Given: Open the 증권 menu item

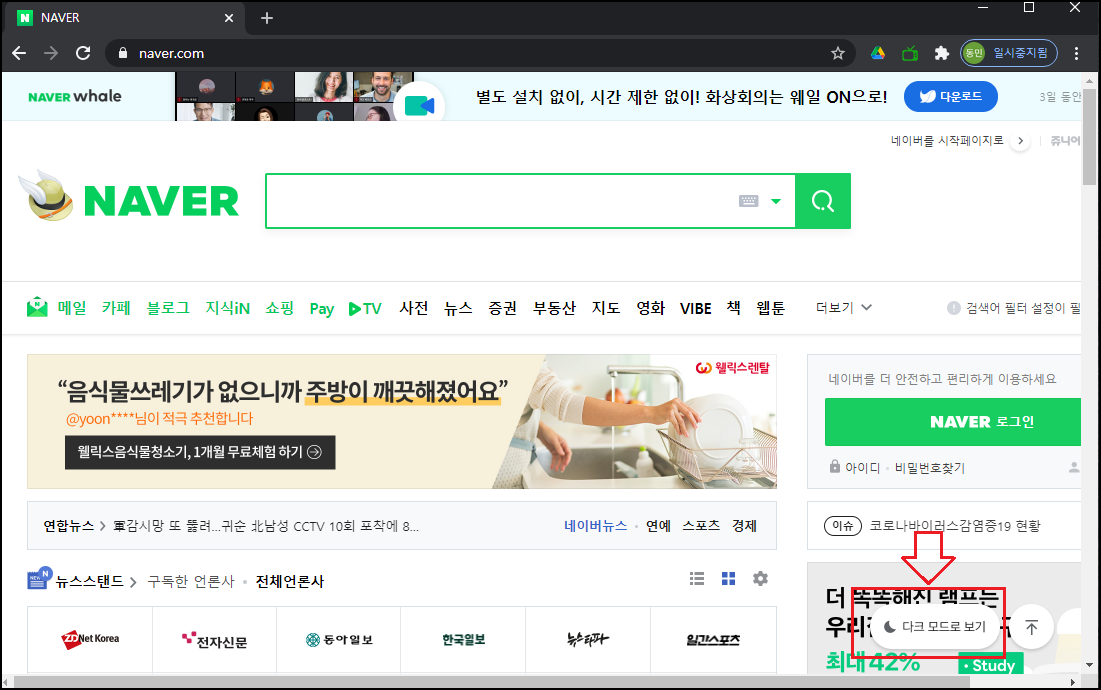Looking at the screenshot, I should click(503, 308).
